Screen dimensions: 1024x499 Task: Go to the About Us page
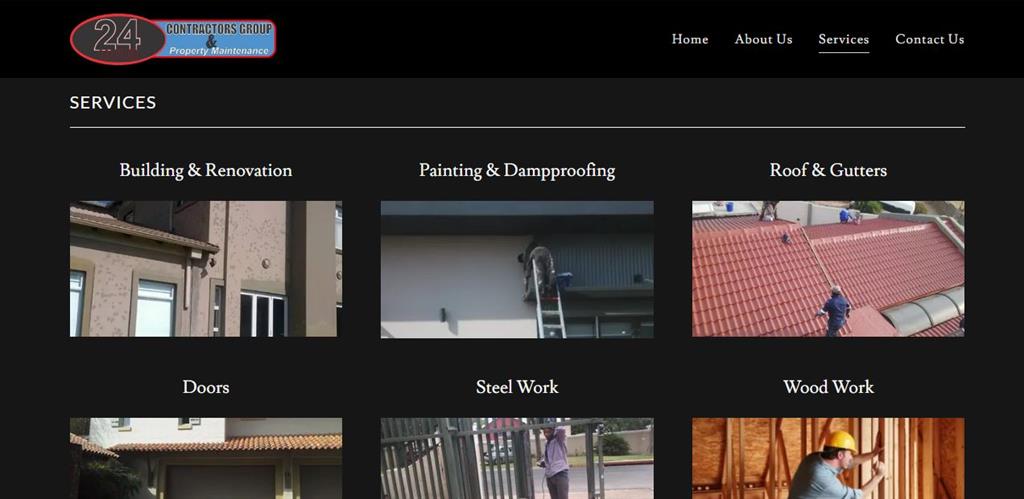tap(763, 39)
